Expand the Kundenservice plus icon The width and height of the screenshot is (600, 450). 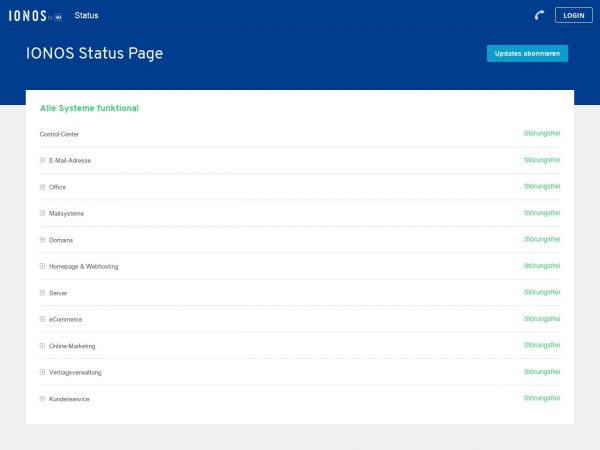click(42, 399)
